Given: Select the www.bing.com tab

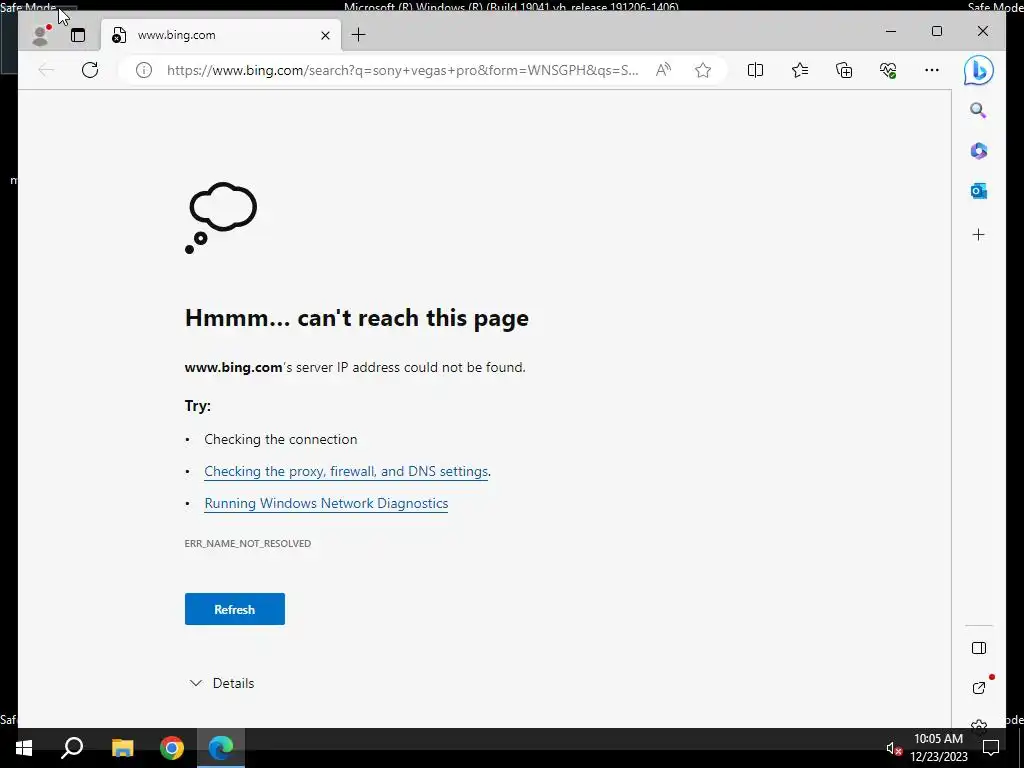Looking at the screenshot, I should point(220,35).
